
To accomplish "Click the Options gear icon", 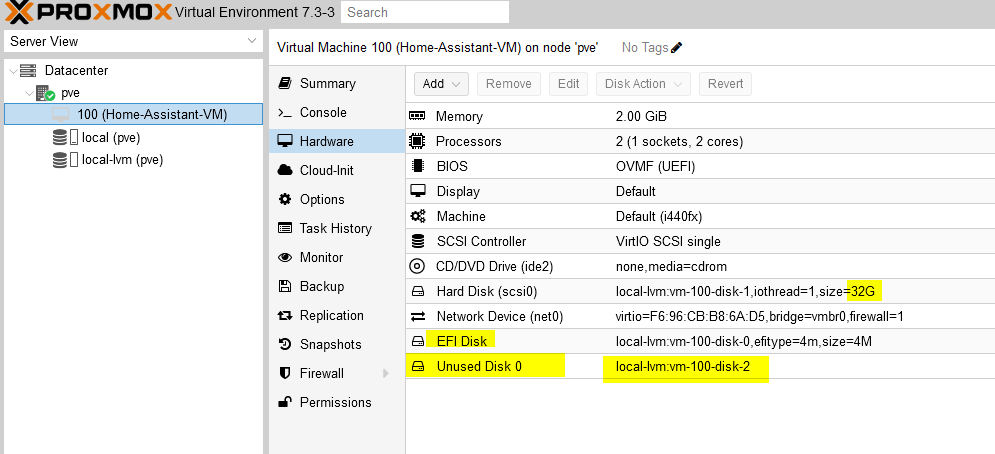I will 285,199.
